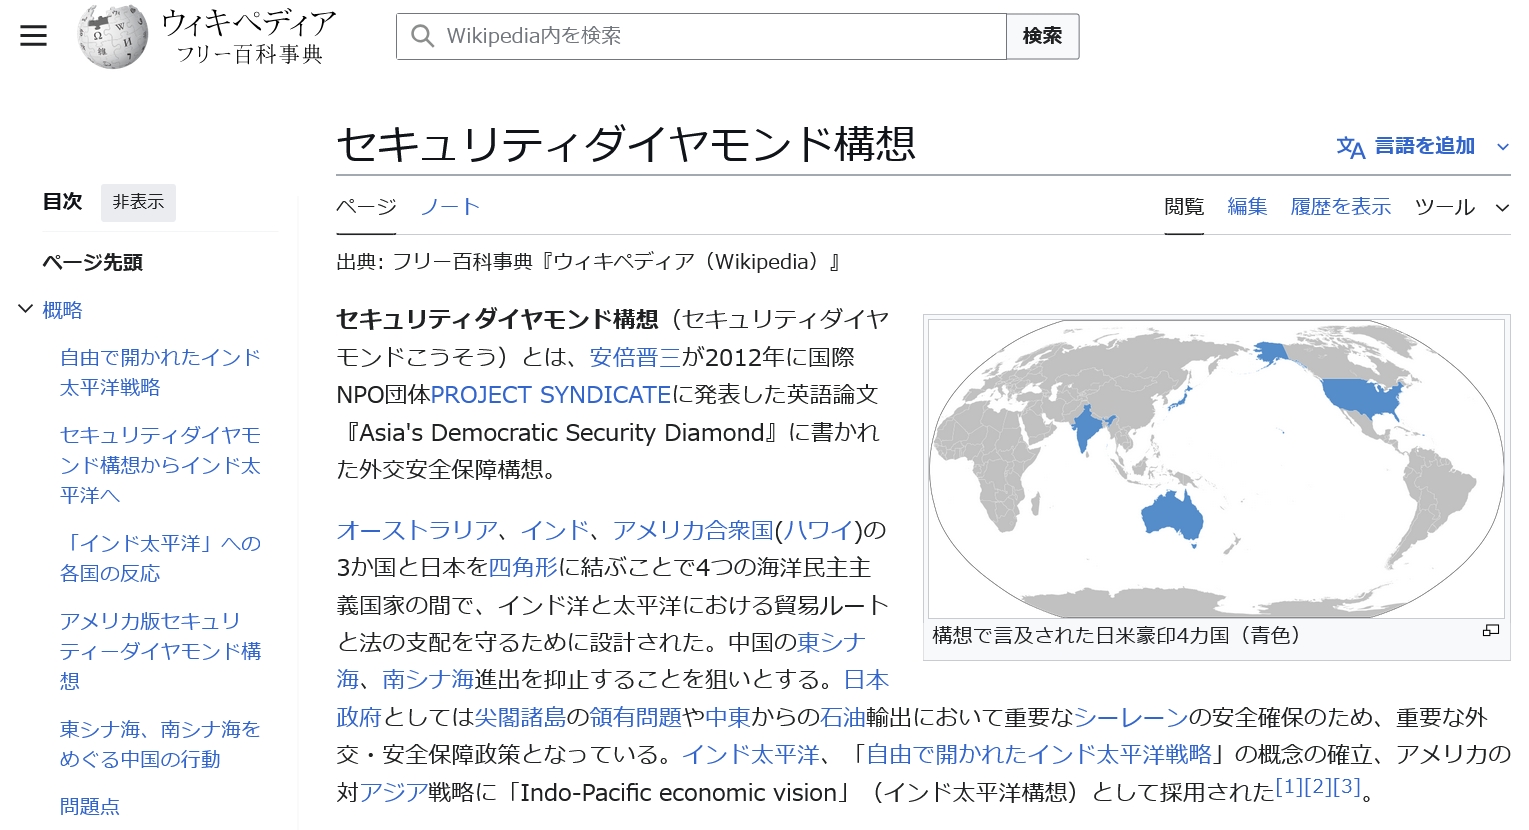Follow the PROJECT SYNDICATE link
Viewport: 1529px width, 830px height.
(550, 395)
